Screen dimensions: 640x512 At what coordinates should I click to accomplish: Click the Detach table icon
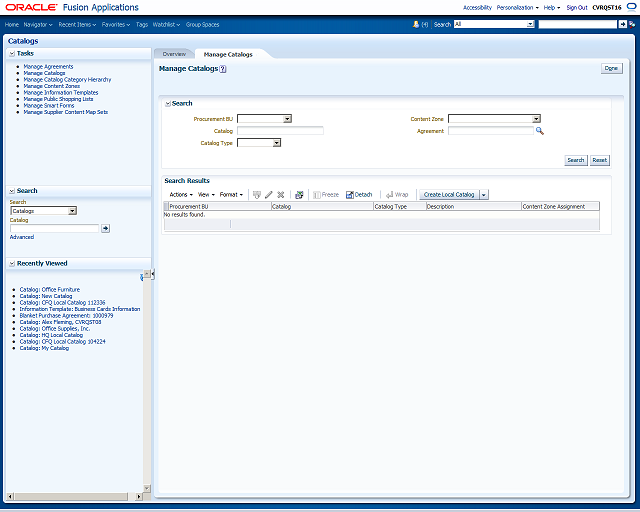(x=349, y=195)
